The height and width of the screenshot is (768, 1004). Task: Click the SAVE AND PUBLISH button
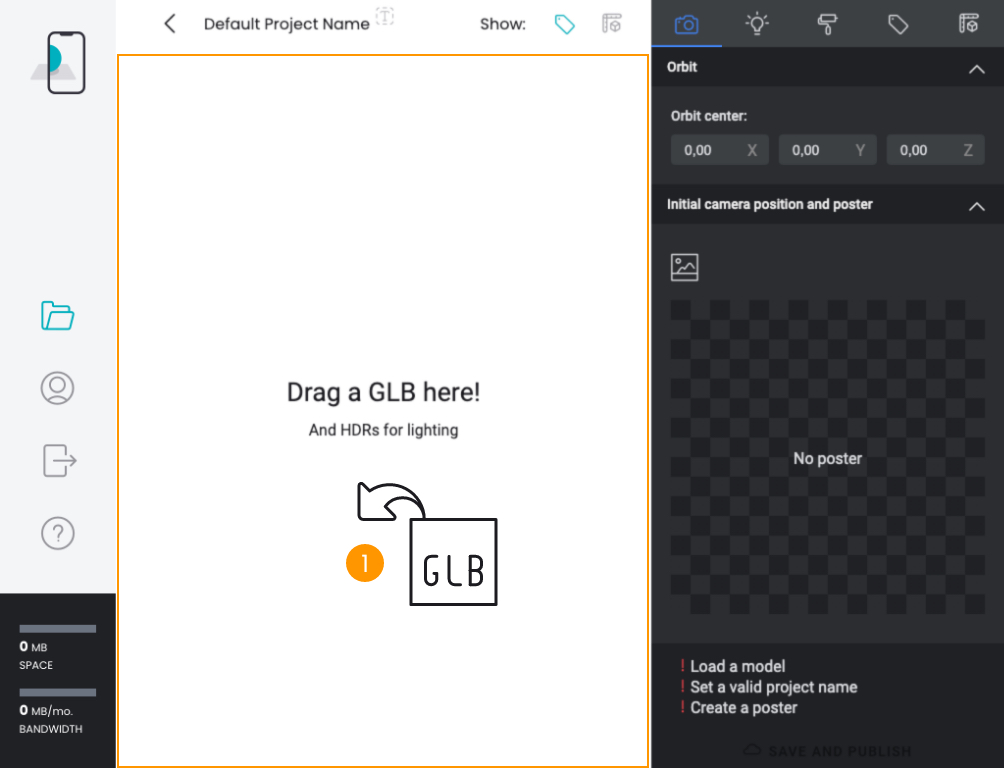tap(827, 751)
